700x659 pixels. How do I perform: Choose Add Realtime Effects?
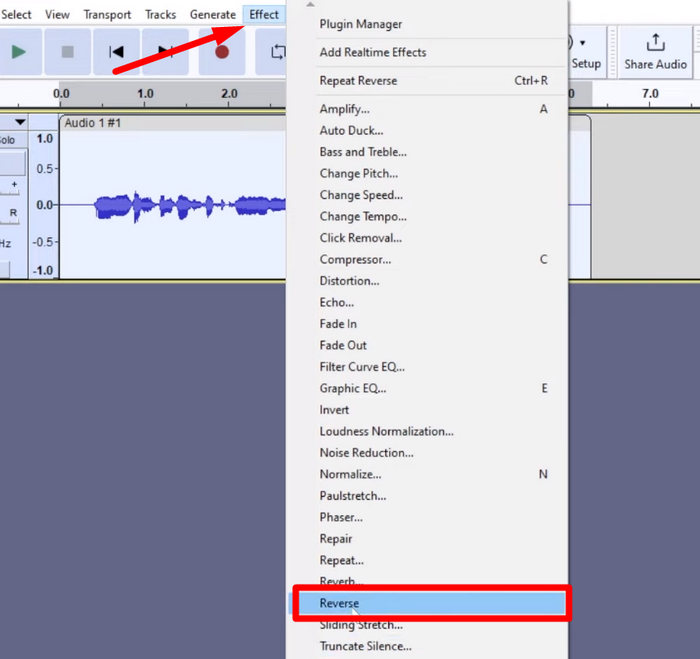[427, 52]
